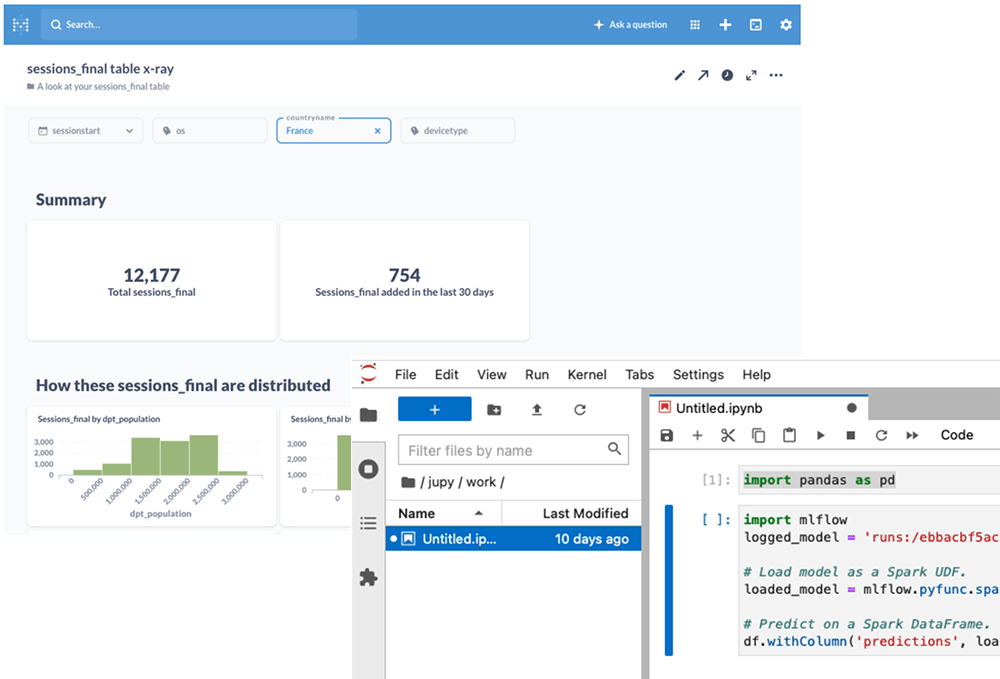Image resolution: width=1000 pixels, height=679 pixels.
Task: Open the Code cell type dropdown
Action: tap(957, 435)
